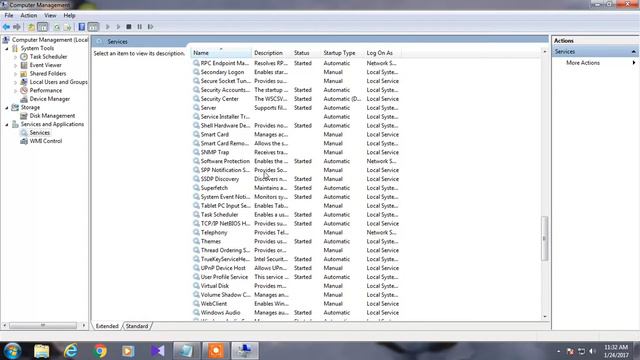This screenshot has height=360, width=640.
Task: Click the services list vertical scrollbar thumb
Action: [544, 238]
